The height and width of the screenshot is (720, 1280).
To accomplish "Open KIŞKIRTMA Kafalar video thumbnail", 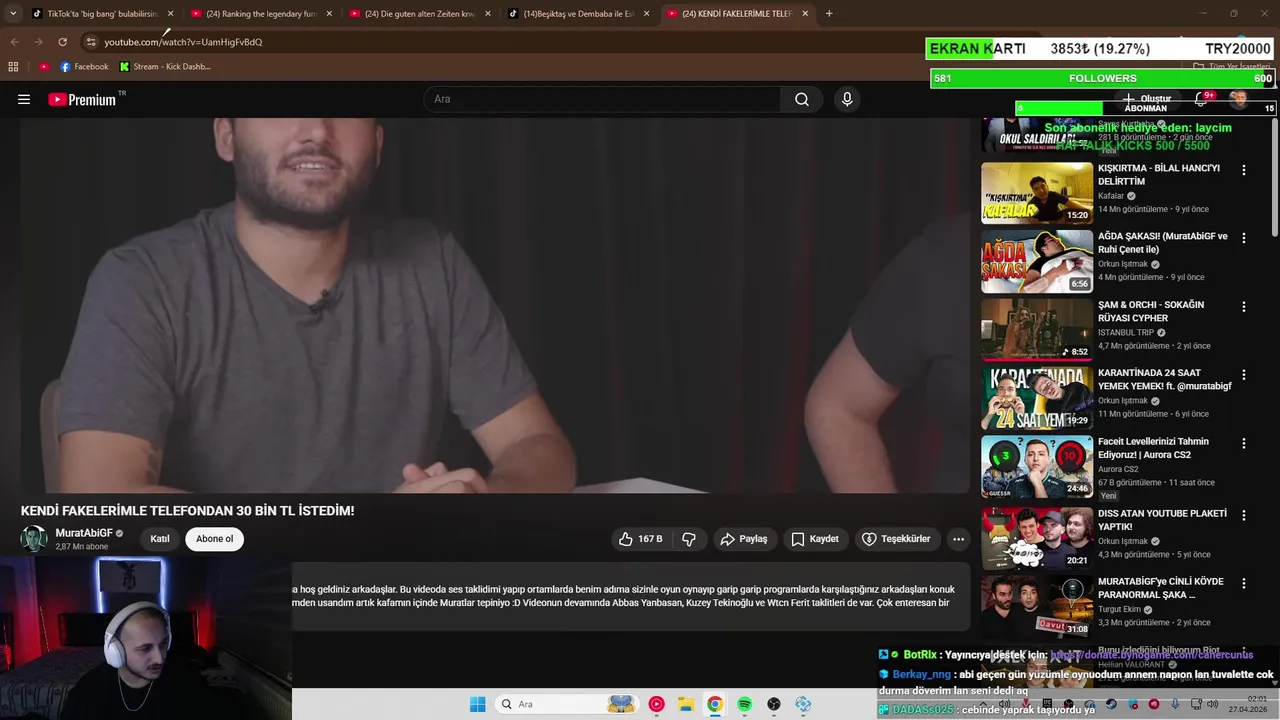I will point(1037,193).
